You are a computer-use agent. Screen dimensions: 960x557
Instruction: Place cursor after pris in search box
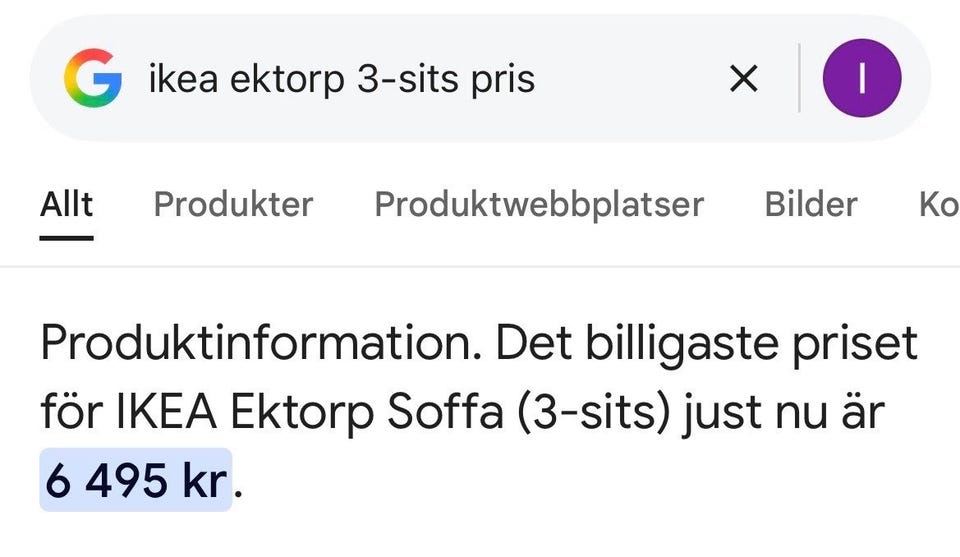(537, 79)
